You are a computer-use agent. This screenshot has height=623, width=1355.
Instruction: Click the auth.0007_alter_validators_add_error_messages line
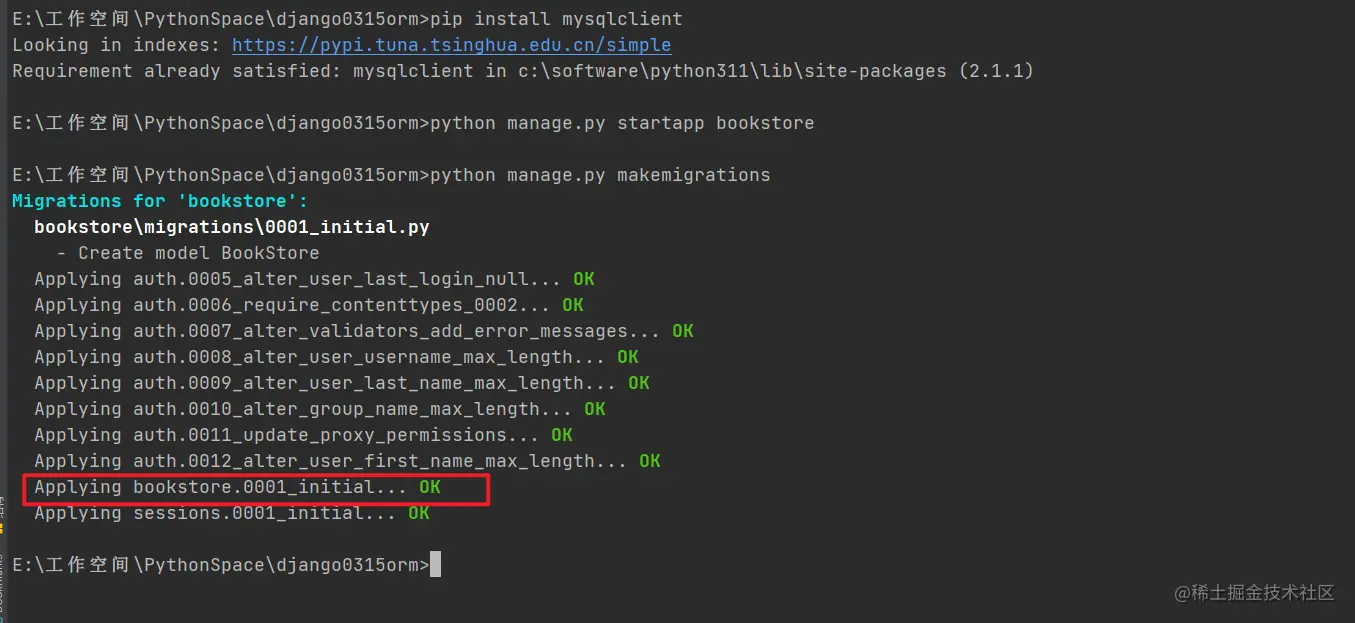pyautogui.click(x=346, y=331)
